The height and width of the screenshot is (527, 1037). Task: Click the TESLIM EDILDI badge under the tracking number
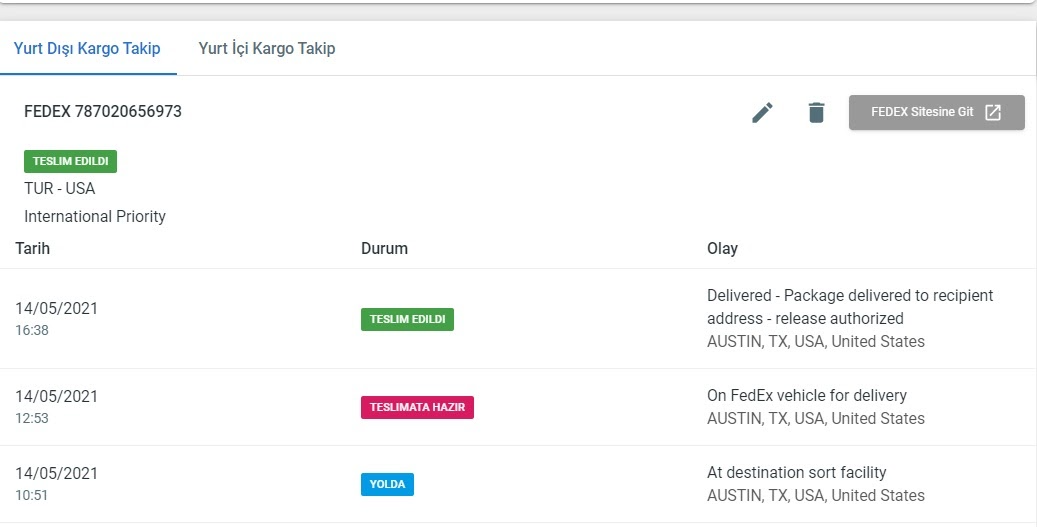coord(70,161)
